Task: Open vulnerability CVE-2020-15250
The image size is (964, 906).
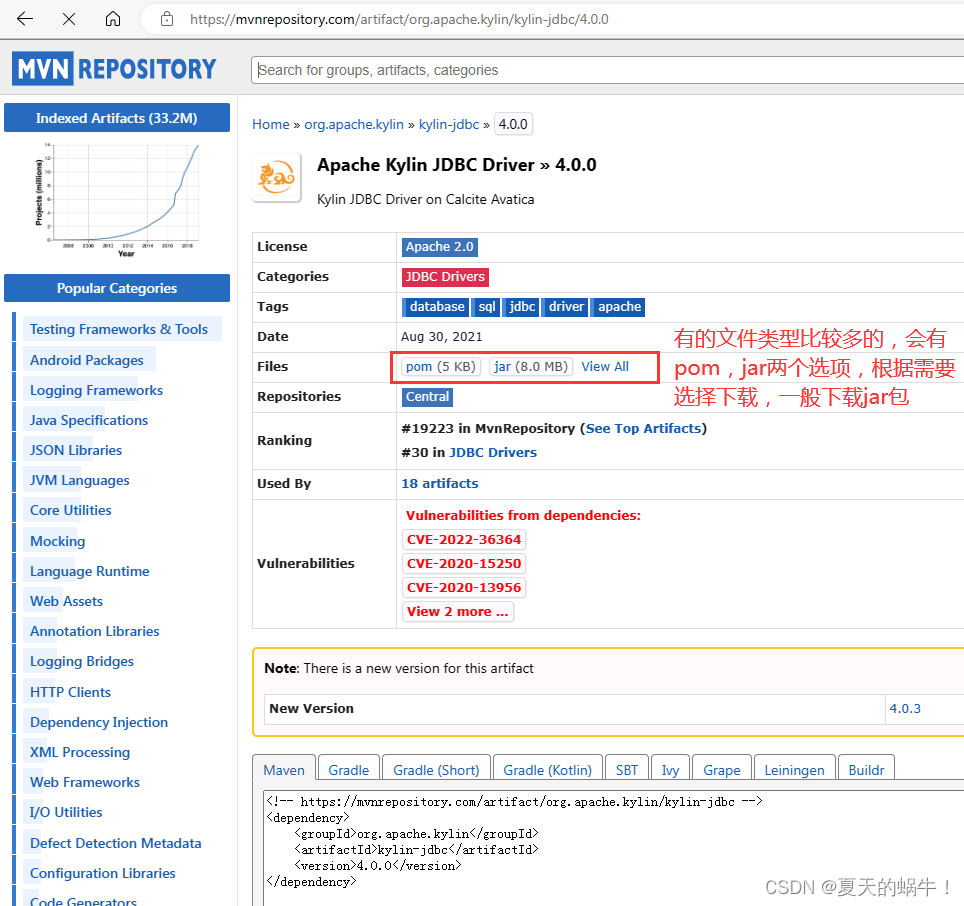Action: [x=464, y=564]
